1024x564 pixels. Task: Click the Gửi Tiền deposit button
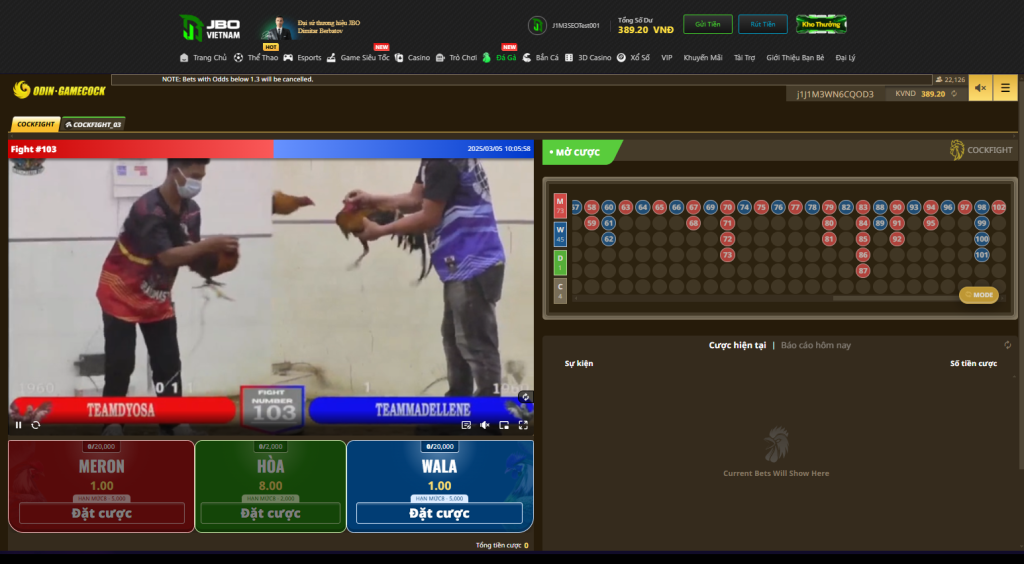coord(707,24)
